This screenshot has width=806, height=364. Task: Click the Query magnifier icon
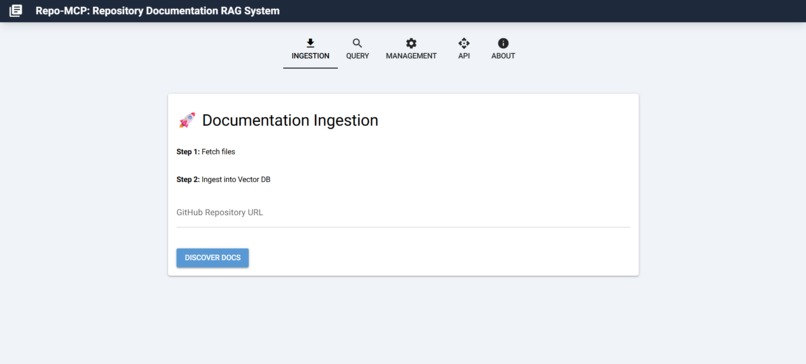tap(357, 43)
